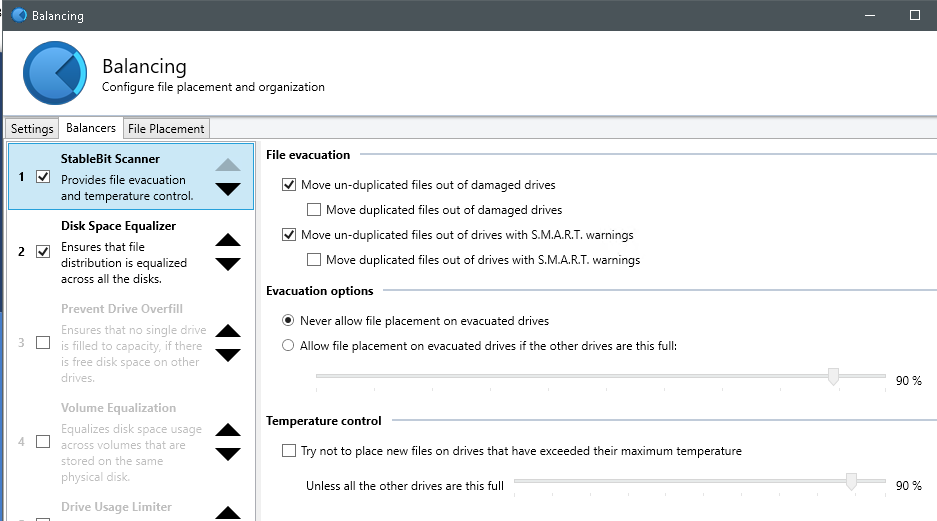937x521 pixels.
Task: Uncheck Move un-duplicated files out of damaged drives
Action: [x=289, y=185]
